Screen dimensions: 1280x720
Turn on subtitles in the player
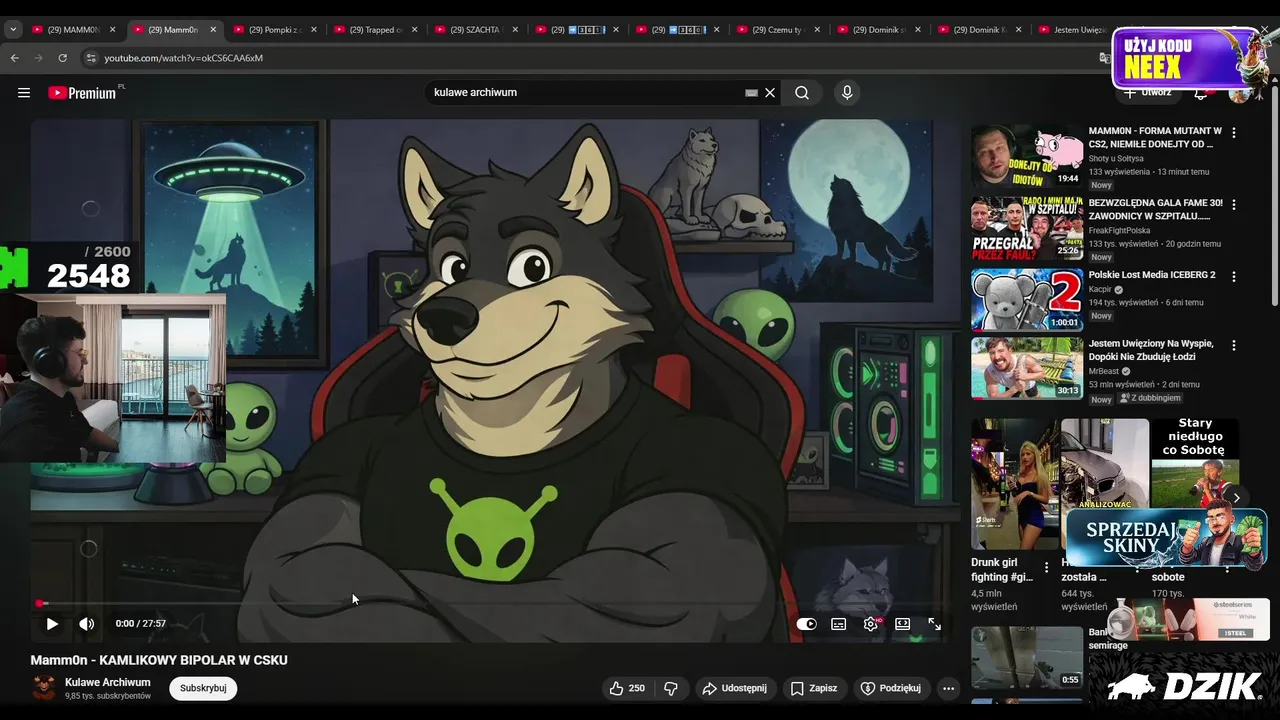[839, 624]
